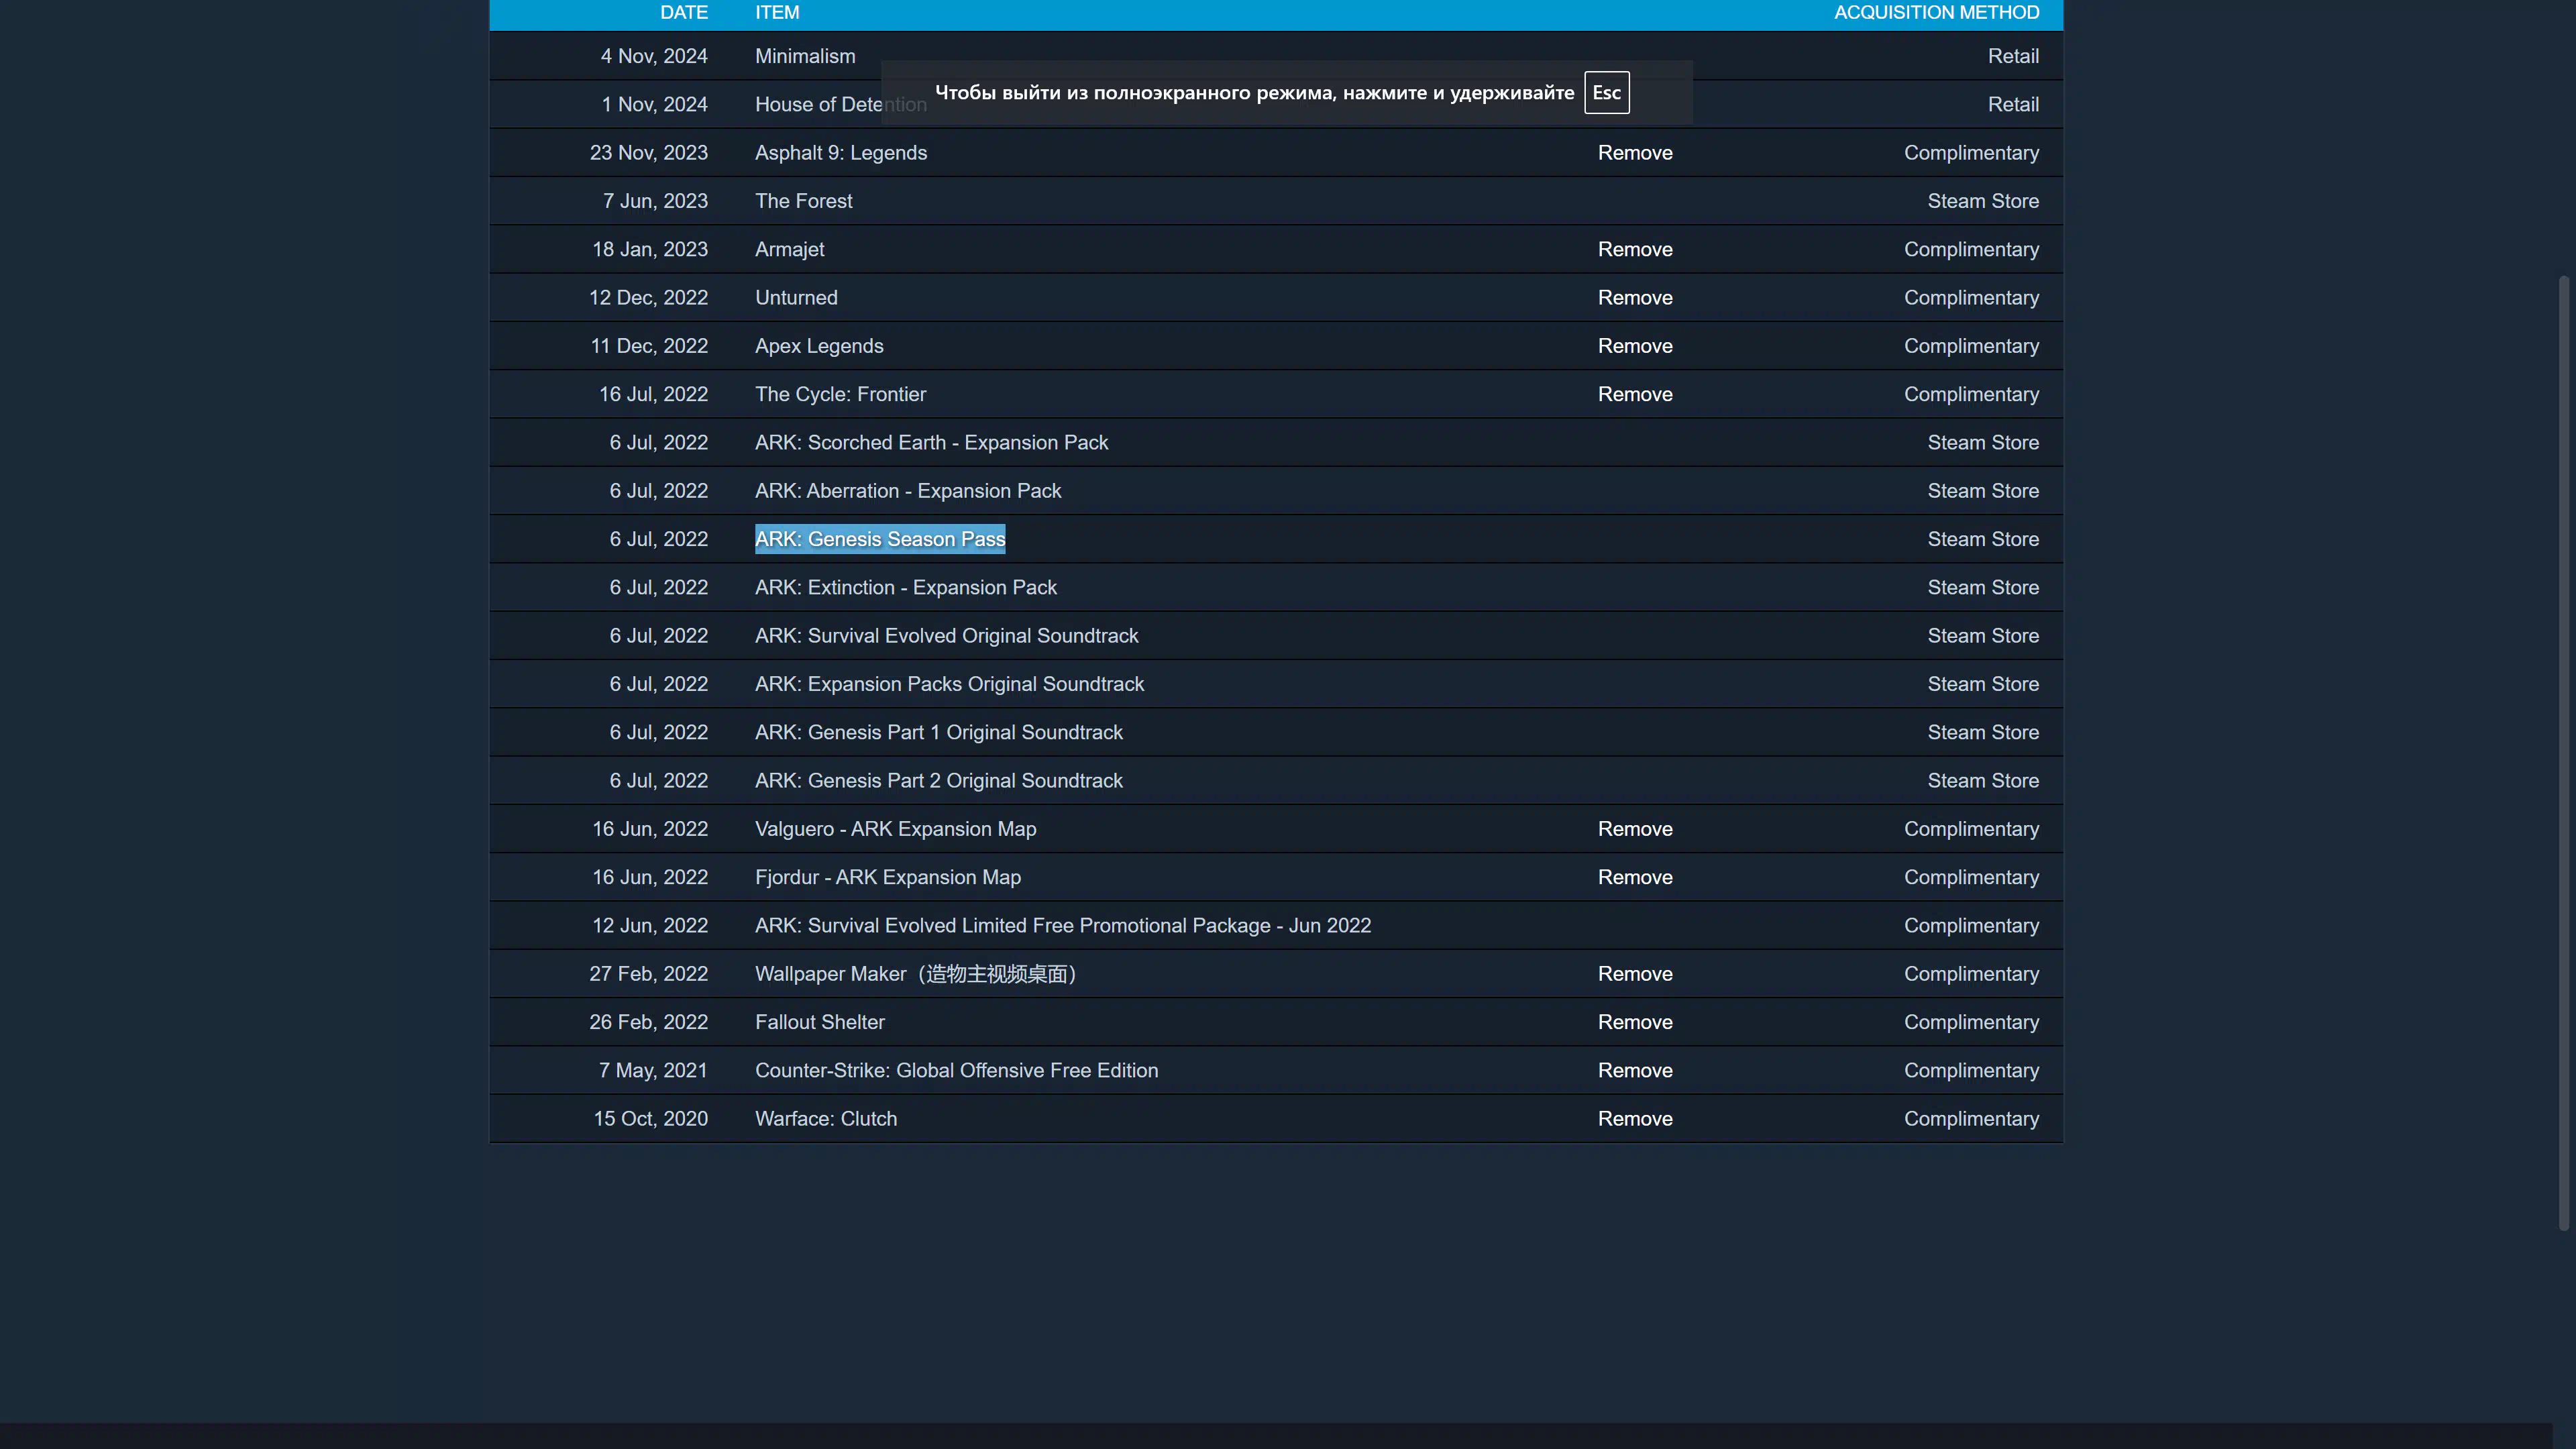Click highlighted ARK: Genesis Season Pass text
The image size is (2576, 1449).
coord(880,539)
